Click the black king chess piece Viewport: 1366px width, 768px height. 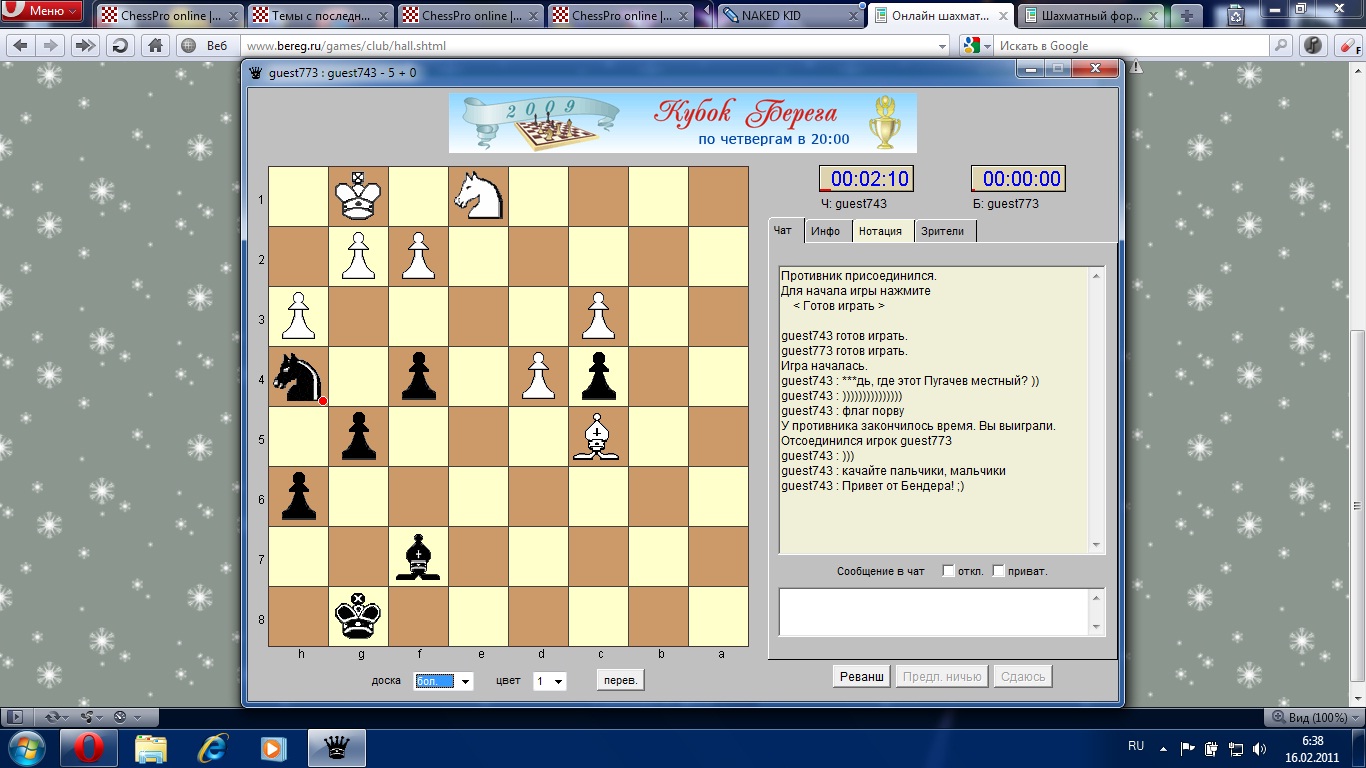click(x=358, y=616)
